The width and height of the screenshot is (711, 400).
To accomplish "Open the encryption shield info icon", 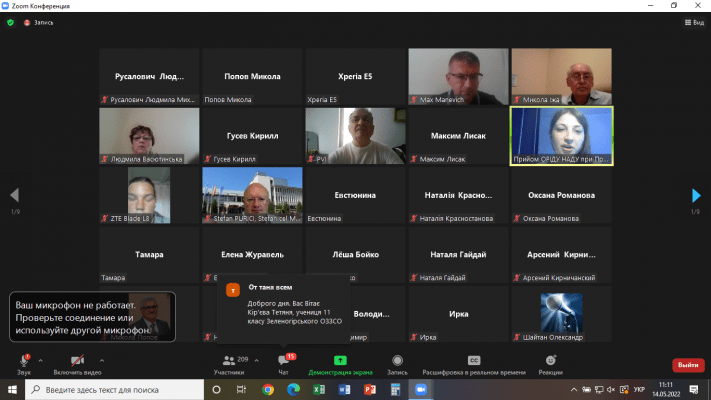I will pyautogui.click(x=10, y=22).
